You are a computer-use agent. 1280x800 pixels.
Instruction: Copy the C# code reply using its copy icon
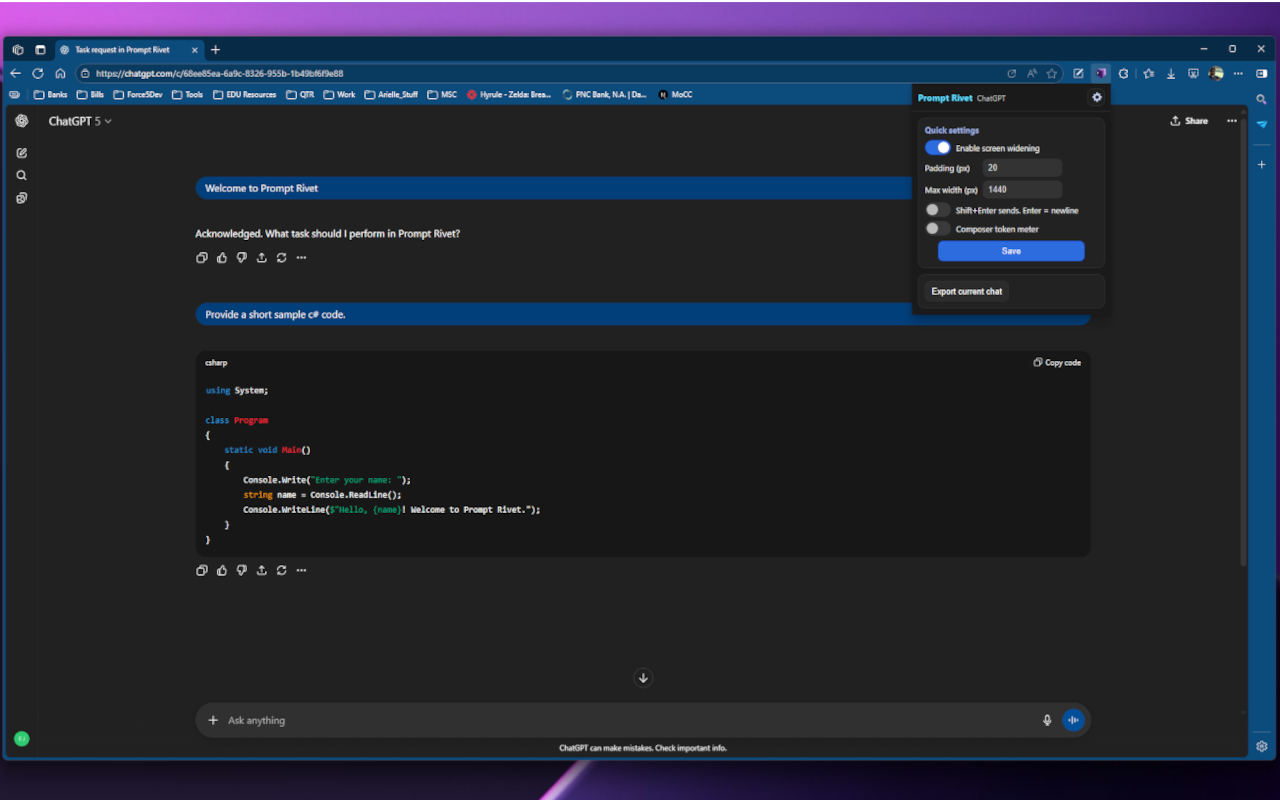(x=202, y=571)
